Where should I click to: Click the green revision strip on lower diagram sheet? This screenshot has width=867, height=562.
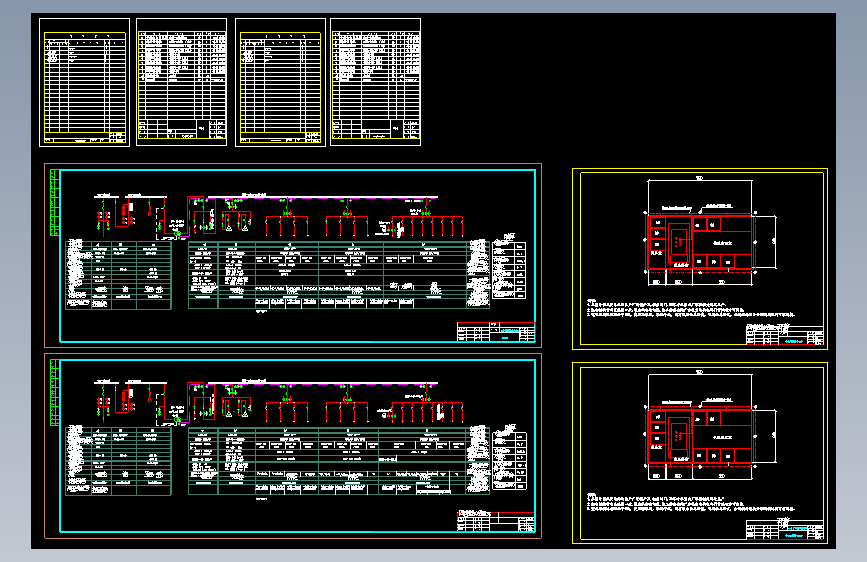pos(54,393)
